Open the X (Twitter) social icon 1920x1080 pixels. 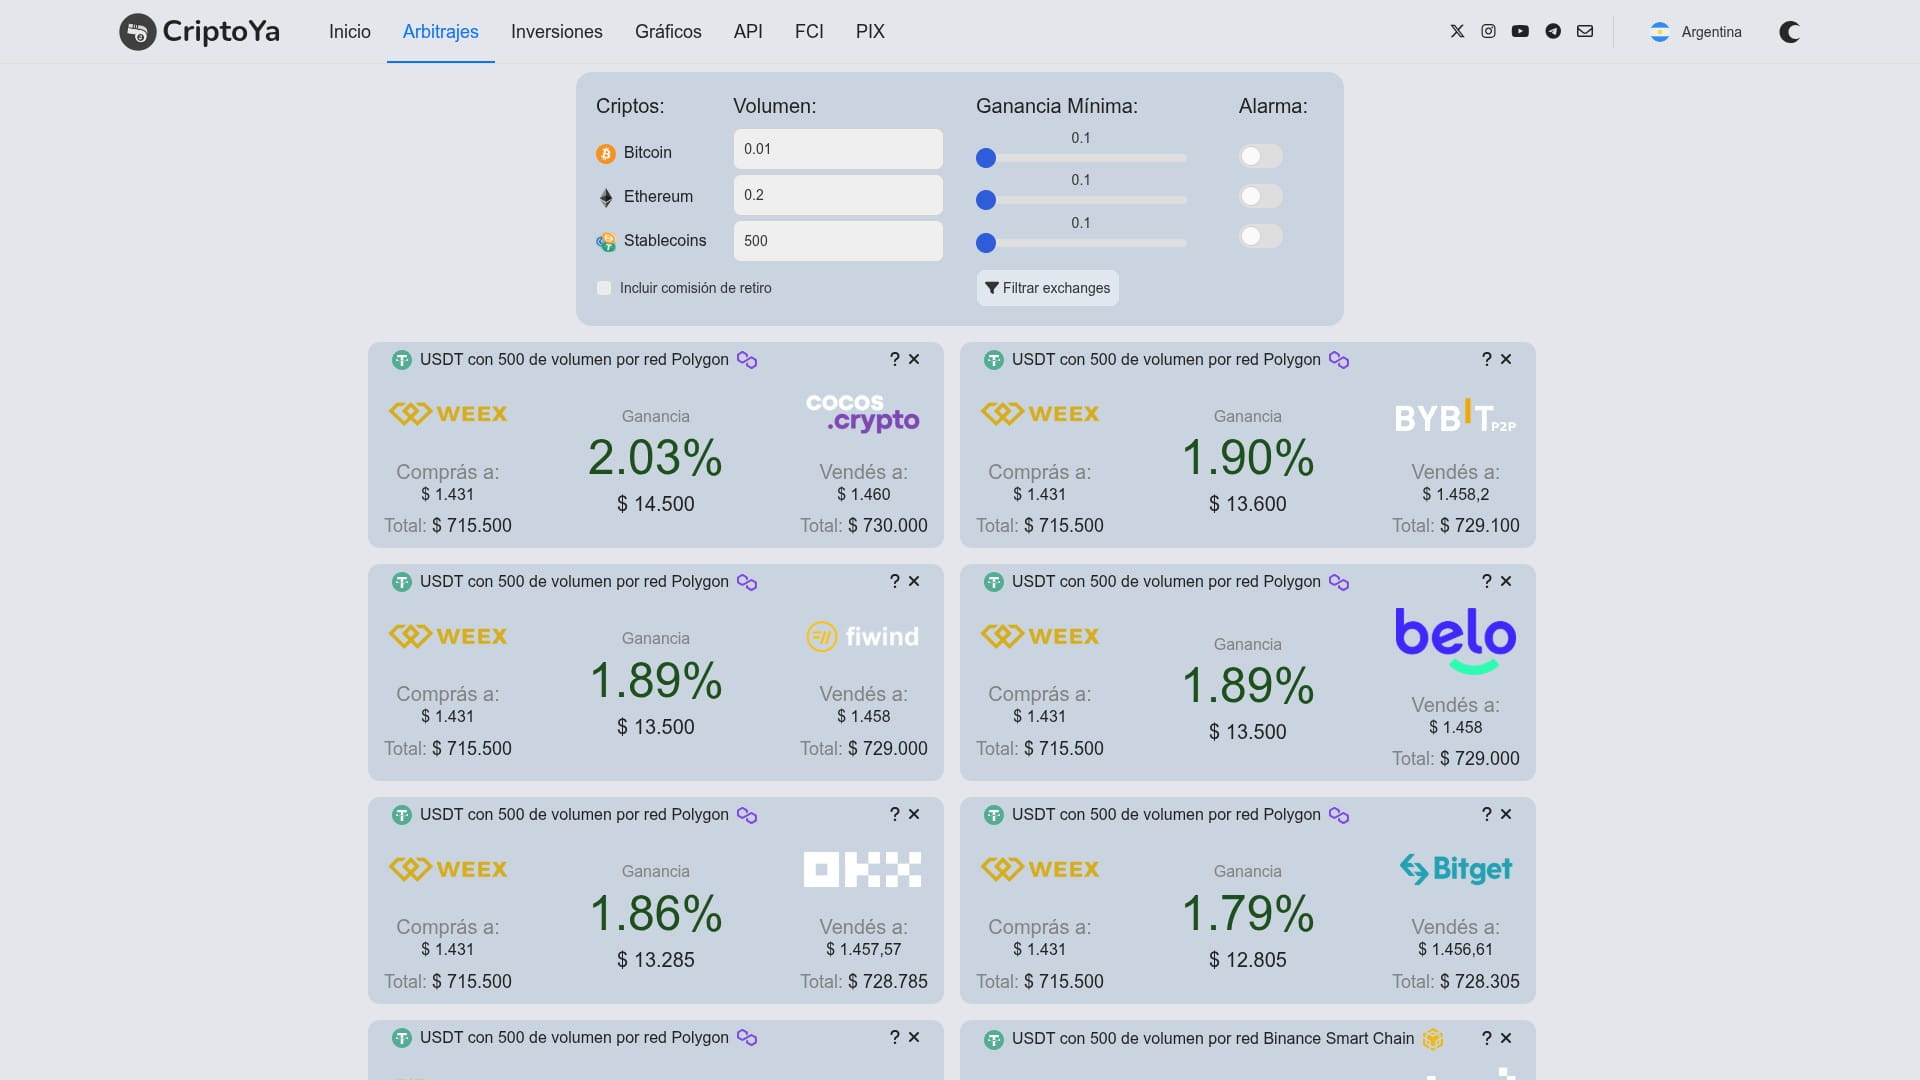(x=1457, y=31)
